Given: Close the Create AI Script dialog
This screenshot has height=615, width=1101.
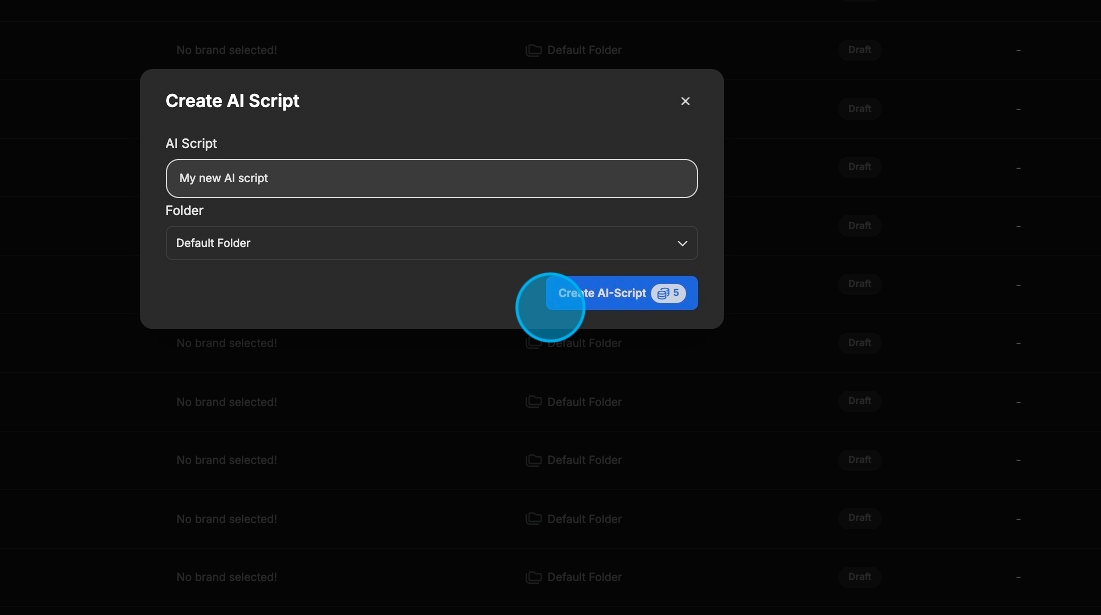Looking at the screenshot, I should [x=685, y=101].
